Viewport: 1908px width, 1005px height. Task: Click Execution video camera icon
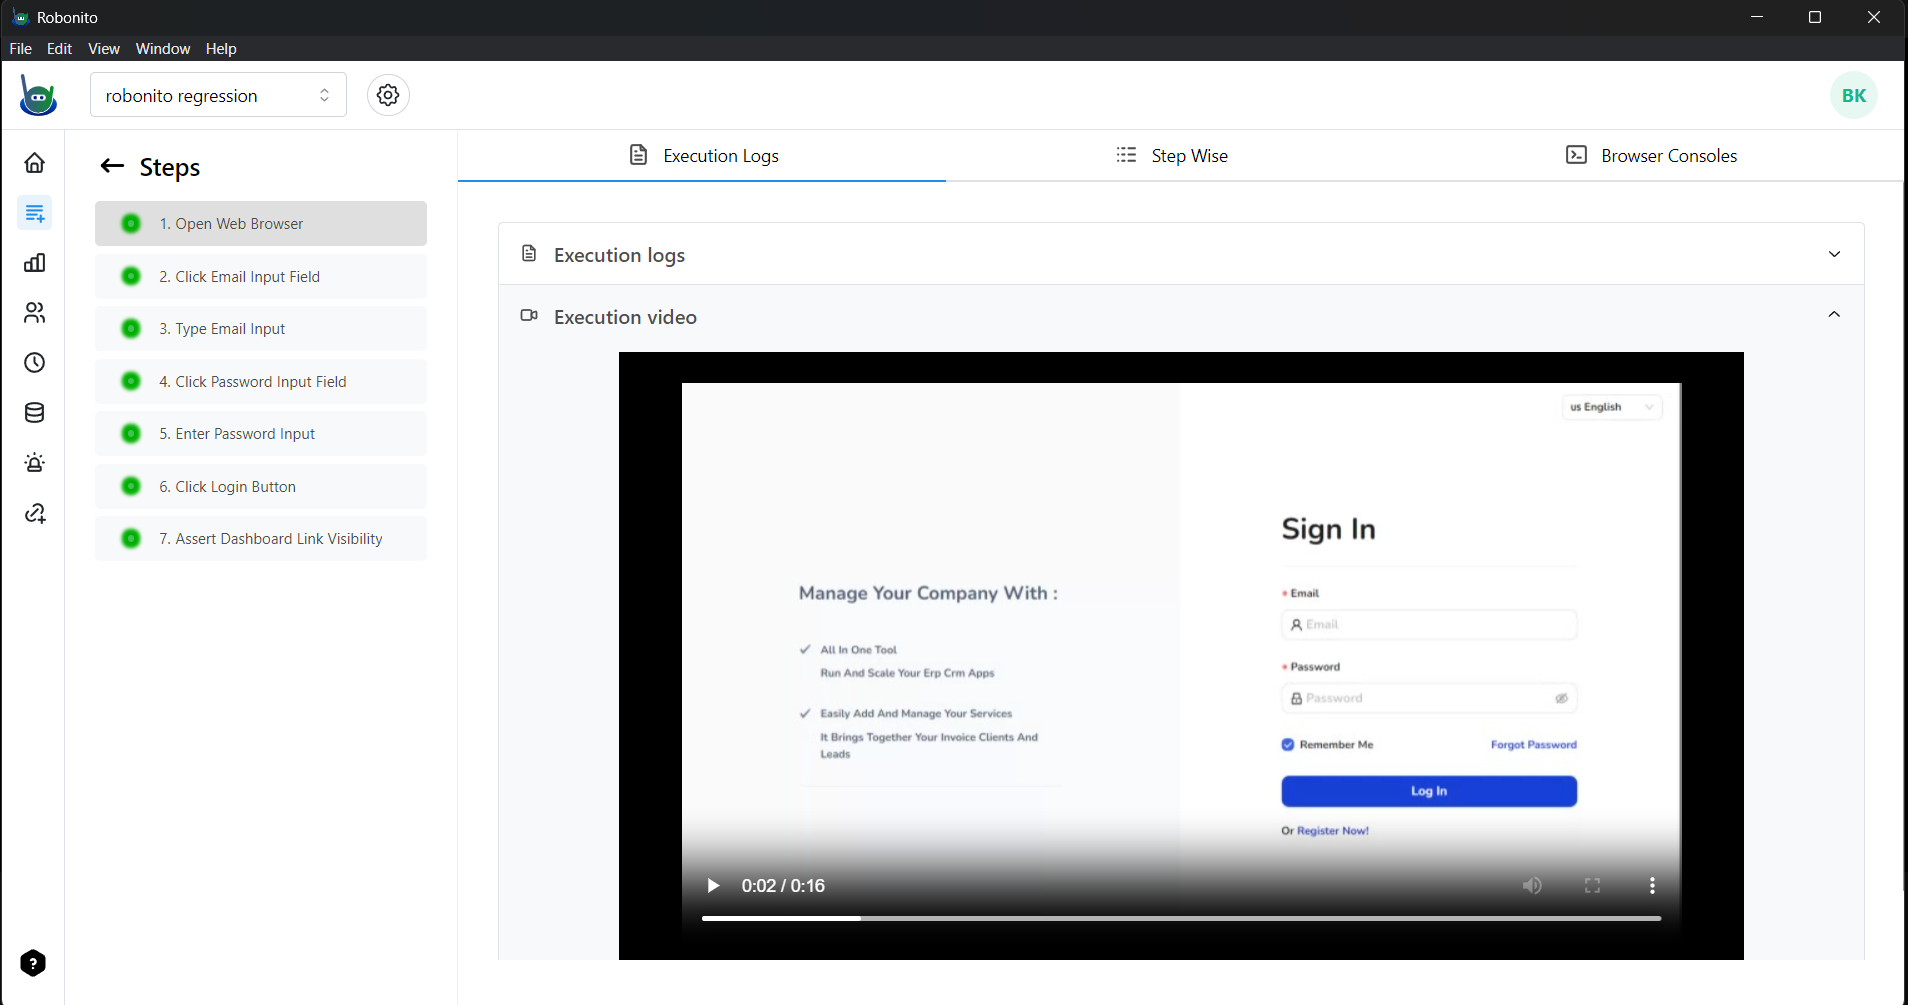(529, 316)
